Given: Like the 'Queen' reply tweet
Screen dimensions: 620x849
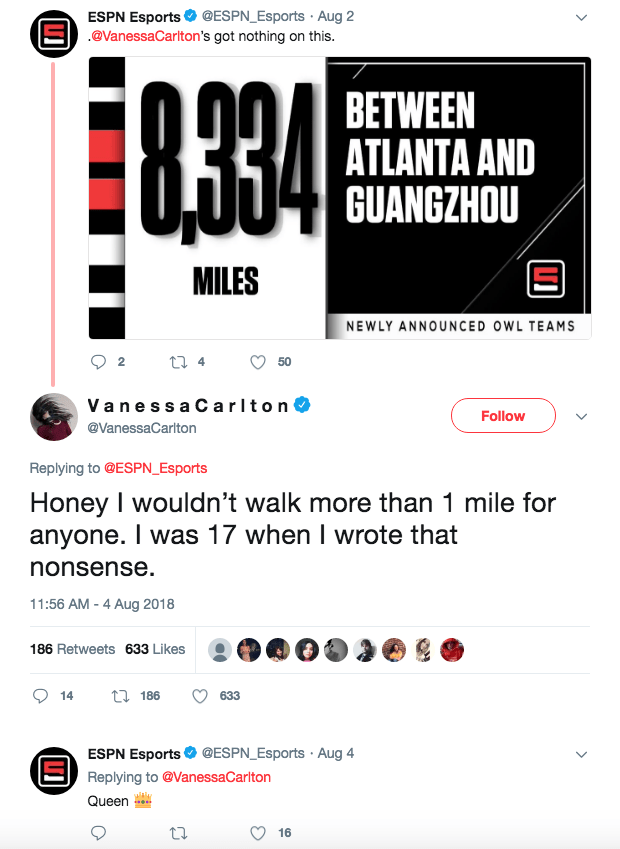Looking at the screenshot, I should (257, 832).
